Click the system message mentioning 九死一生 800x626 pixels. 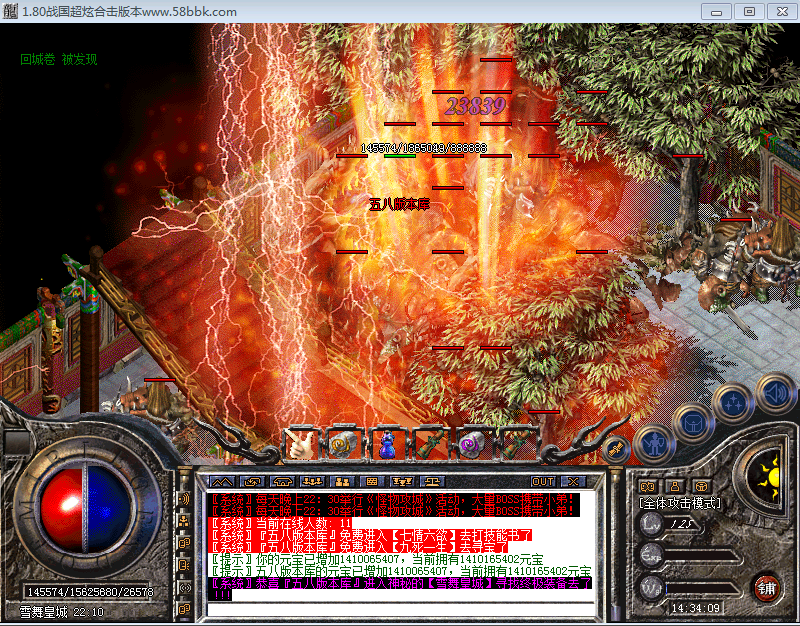point(359,547)
